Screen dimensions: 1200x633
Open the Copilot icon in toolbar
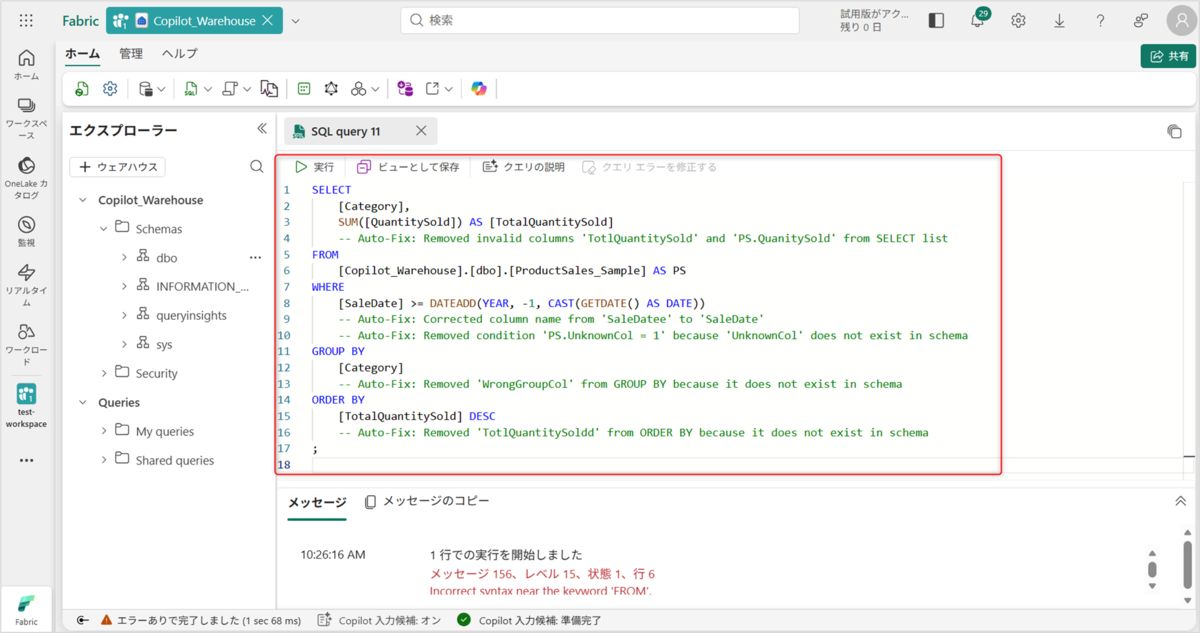[x=479, y=89]
